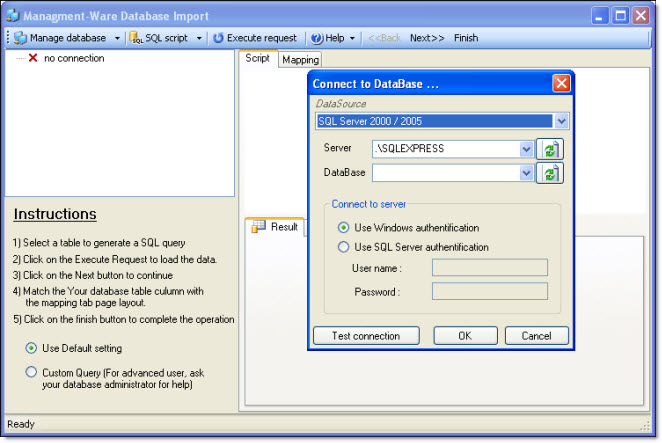Screen dimensions: 662x443
Task: Expand the SQL script menu arrow
Action: [199, 38]
